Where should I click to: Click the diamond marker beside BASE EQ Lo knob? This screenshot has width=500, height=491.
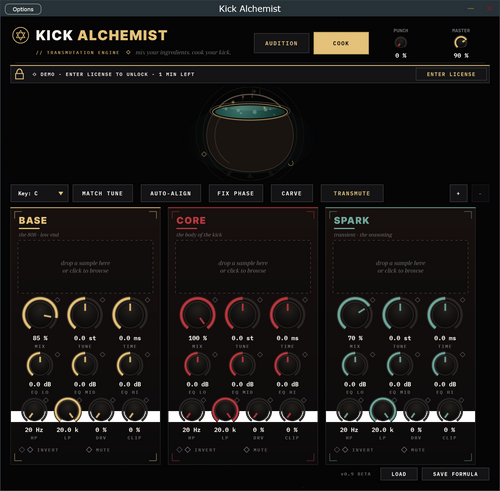pos(57,355)
